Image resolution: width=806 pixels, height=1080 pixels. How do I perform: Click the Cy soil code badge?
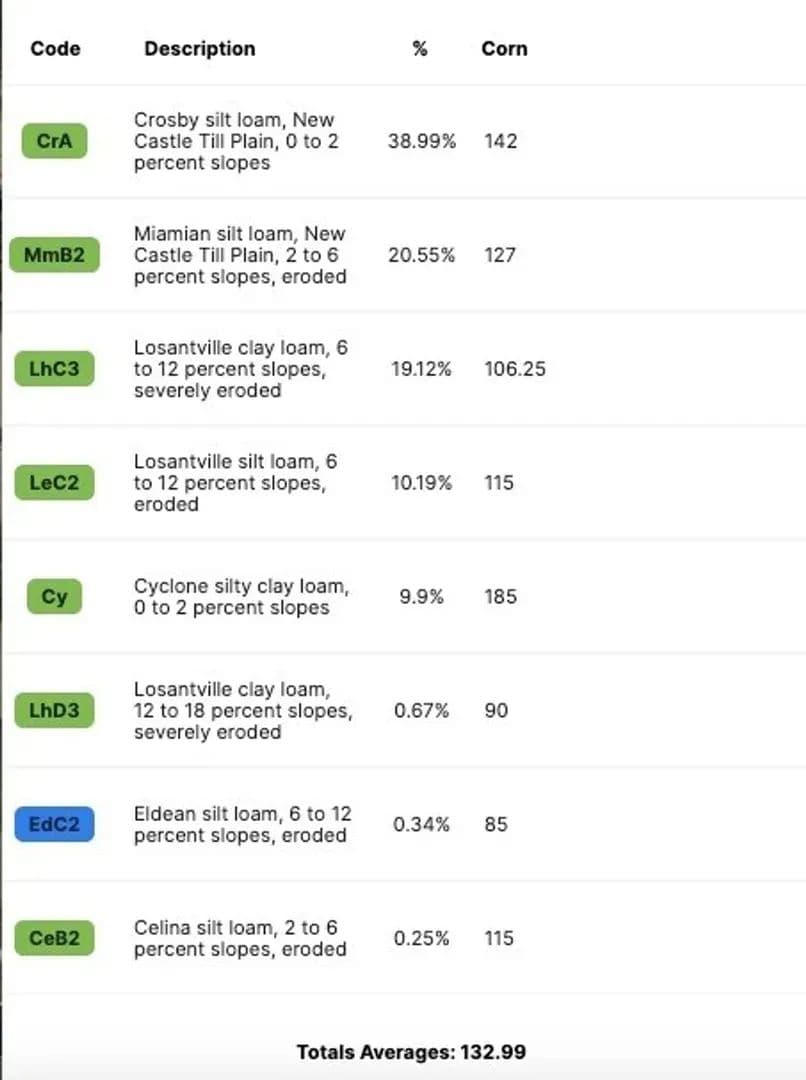[54, 597]
